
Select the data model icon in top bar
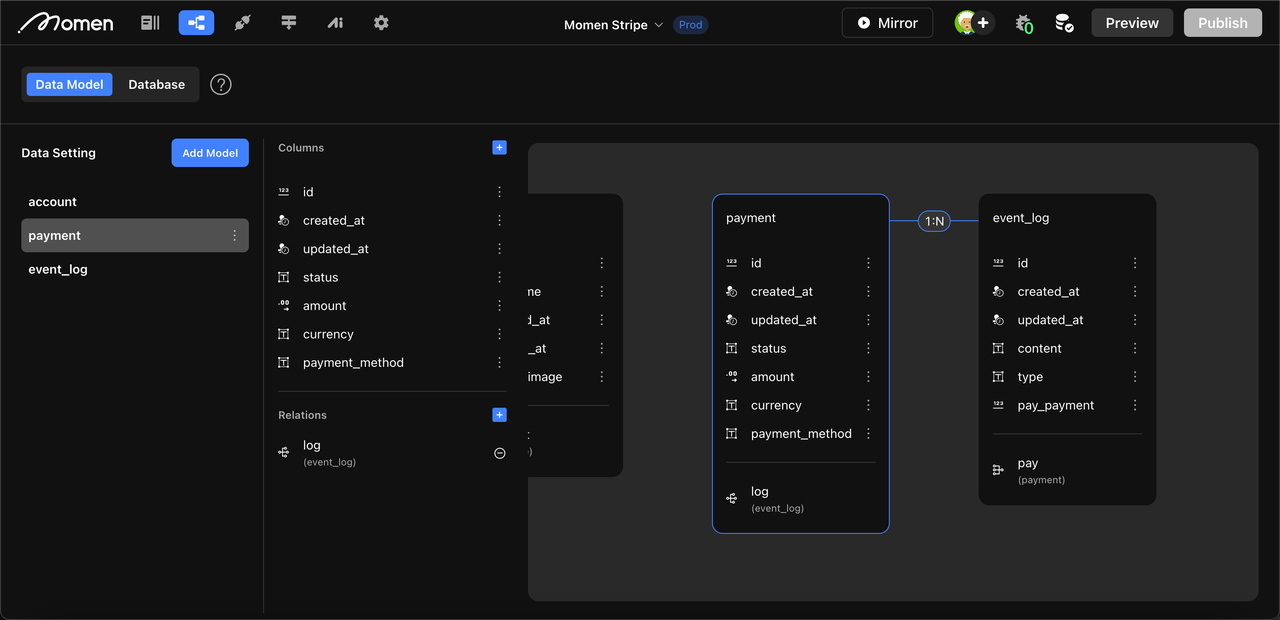[196, 23]
